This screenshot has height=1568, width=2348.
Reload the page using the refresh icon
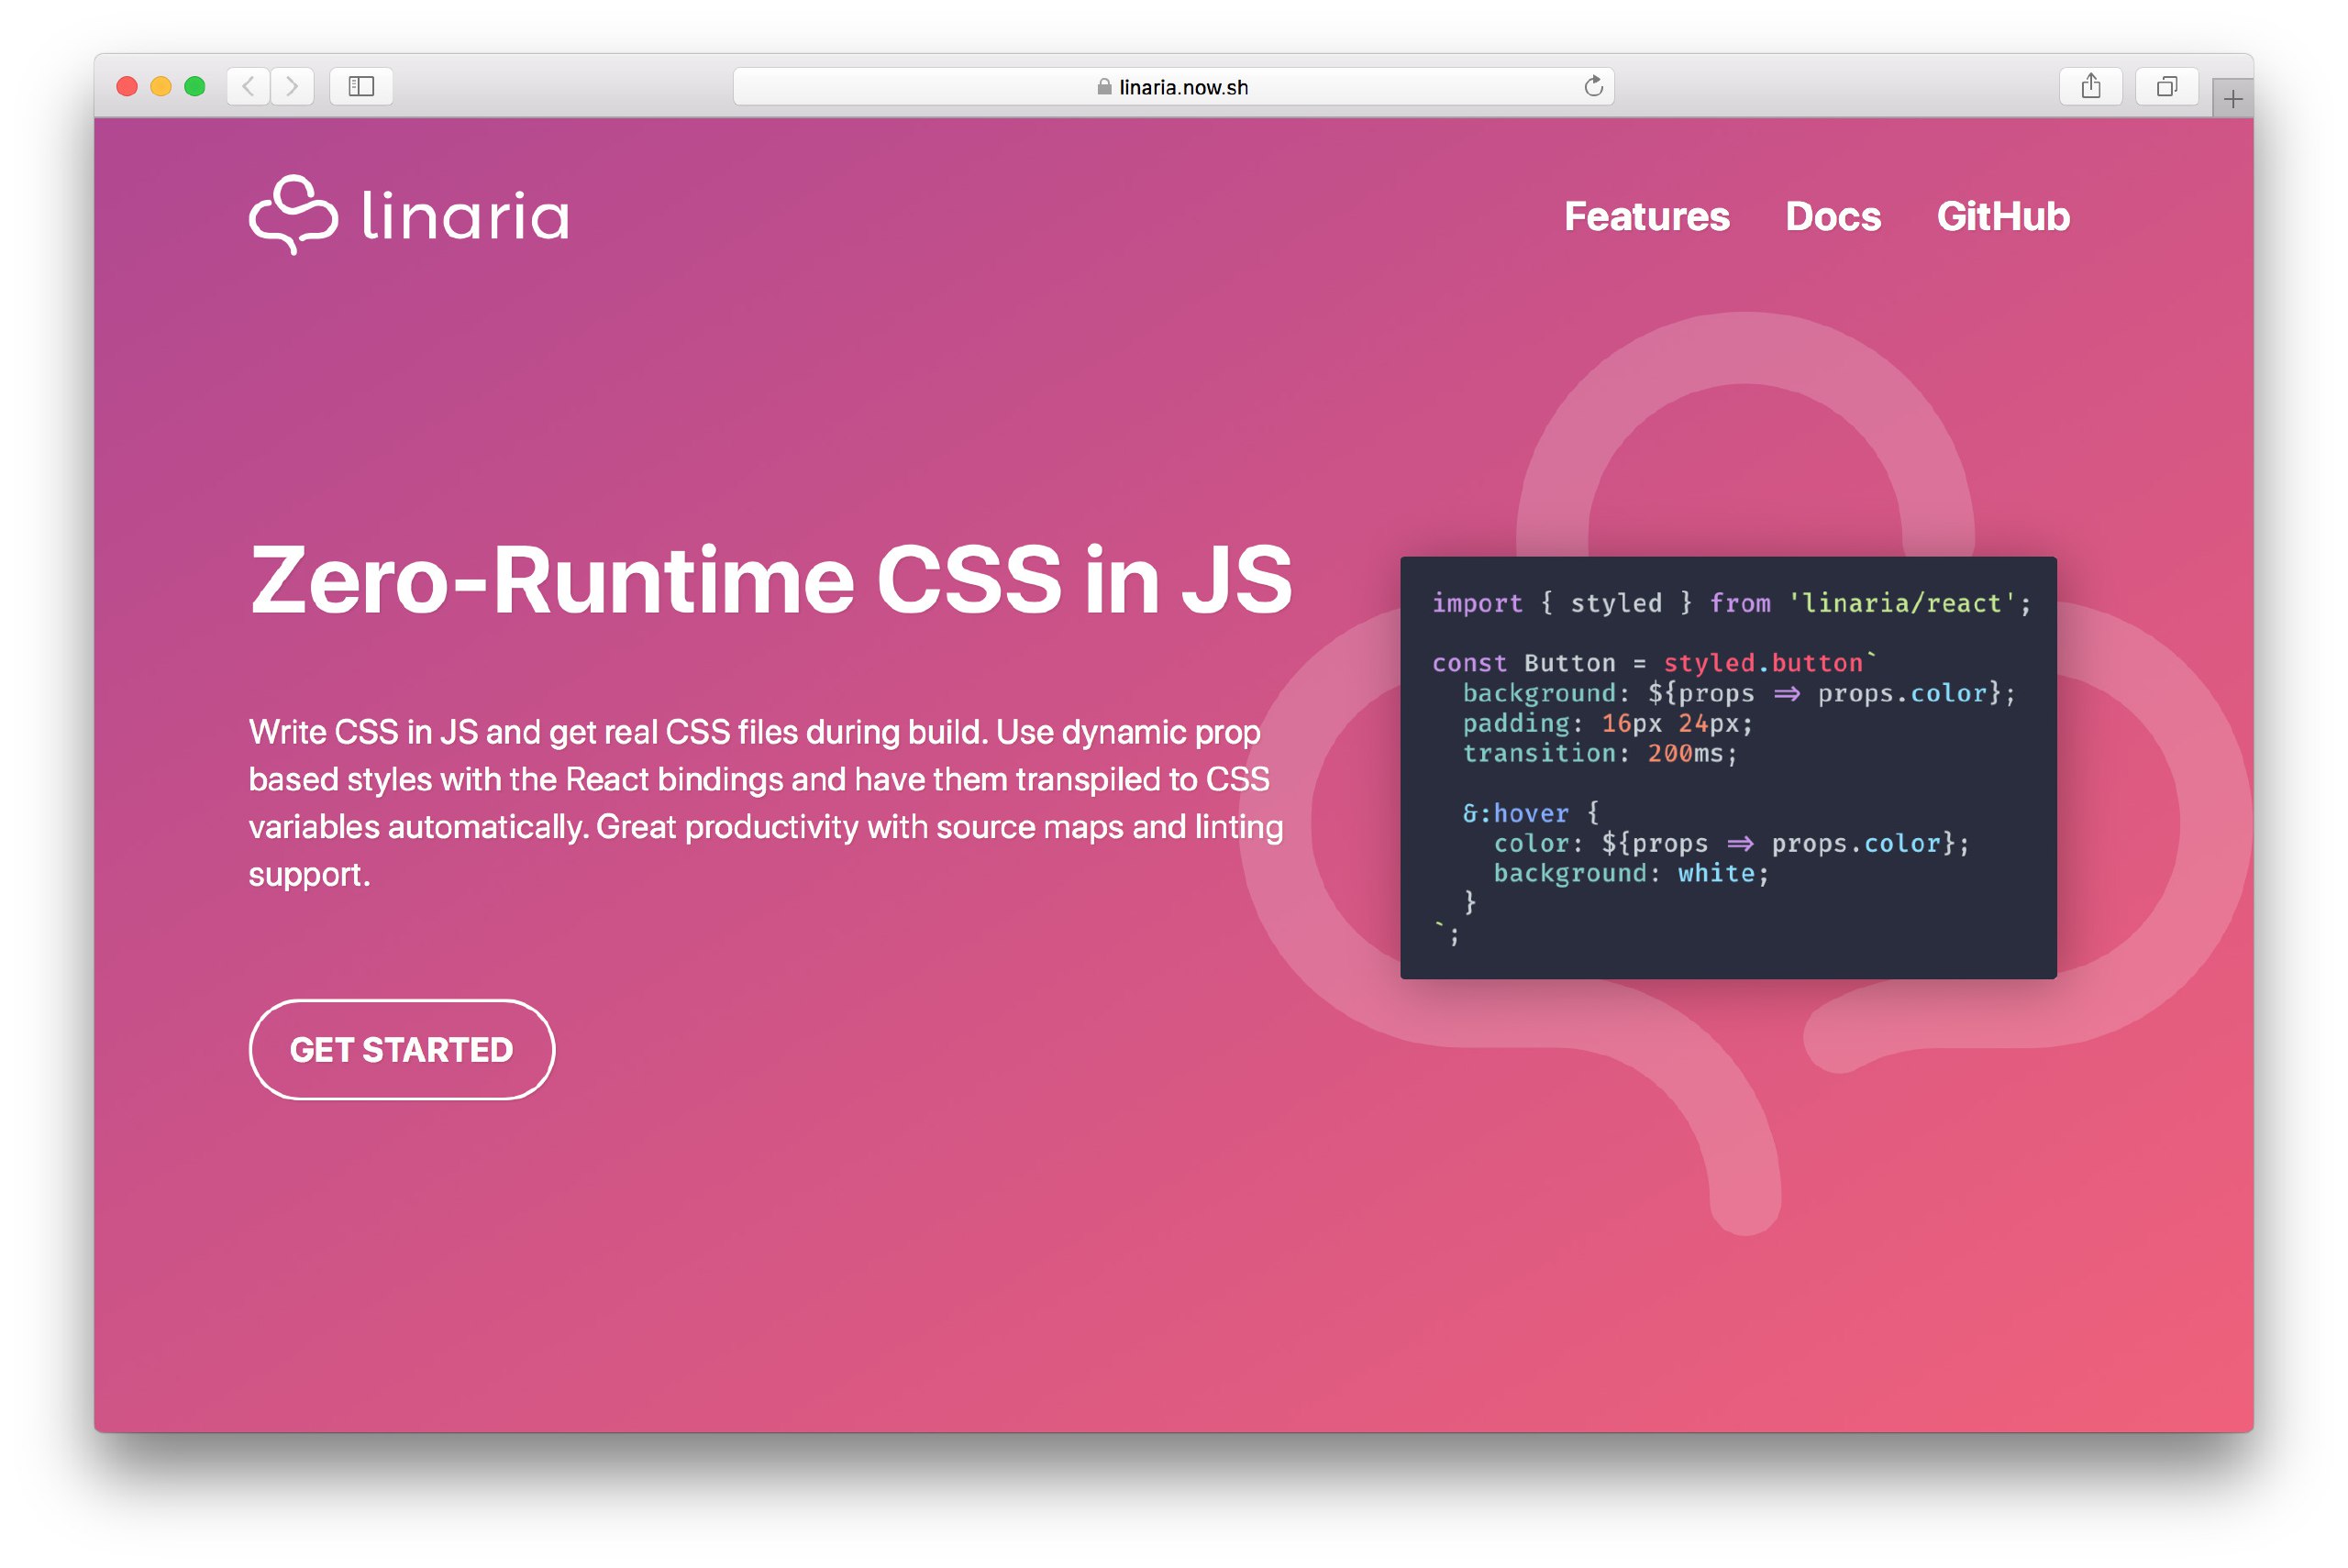(1593, 86)
